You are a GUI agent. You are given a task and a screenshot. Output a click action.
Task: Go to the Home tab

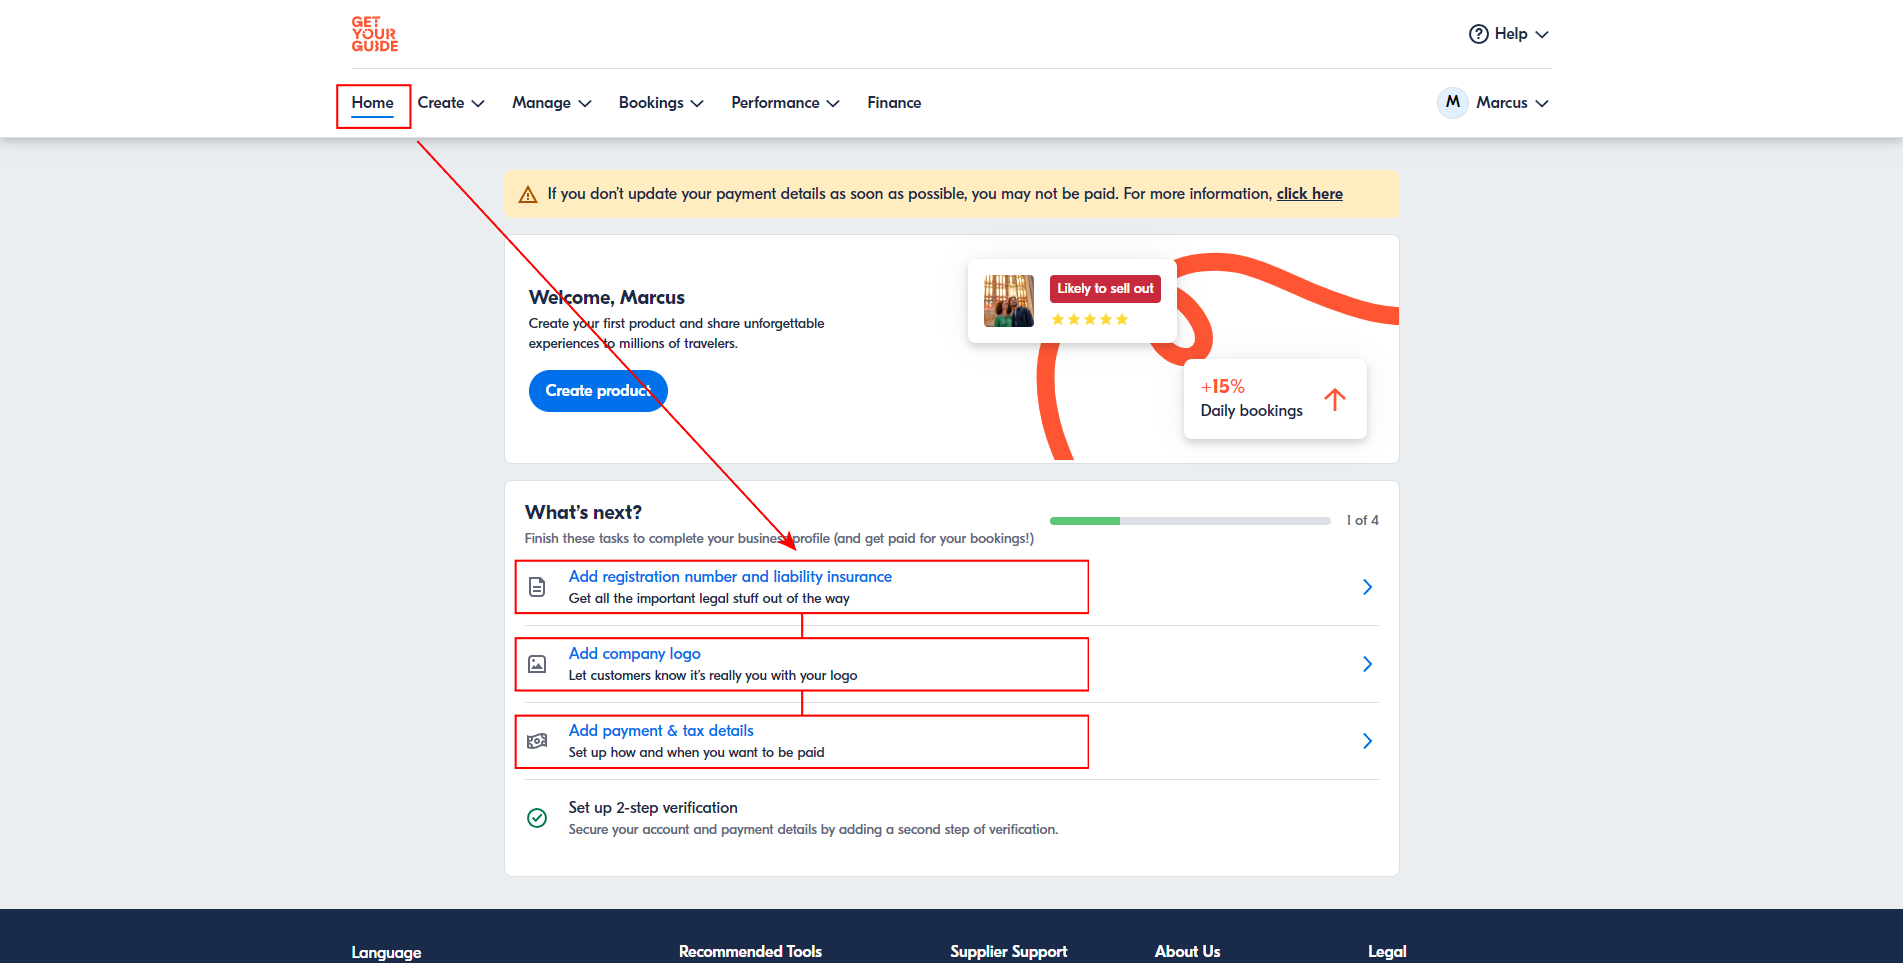pyautogui.click(x=372, y=103)
